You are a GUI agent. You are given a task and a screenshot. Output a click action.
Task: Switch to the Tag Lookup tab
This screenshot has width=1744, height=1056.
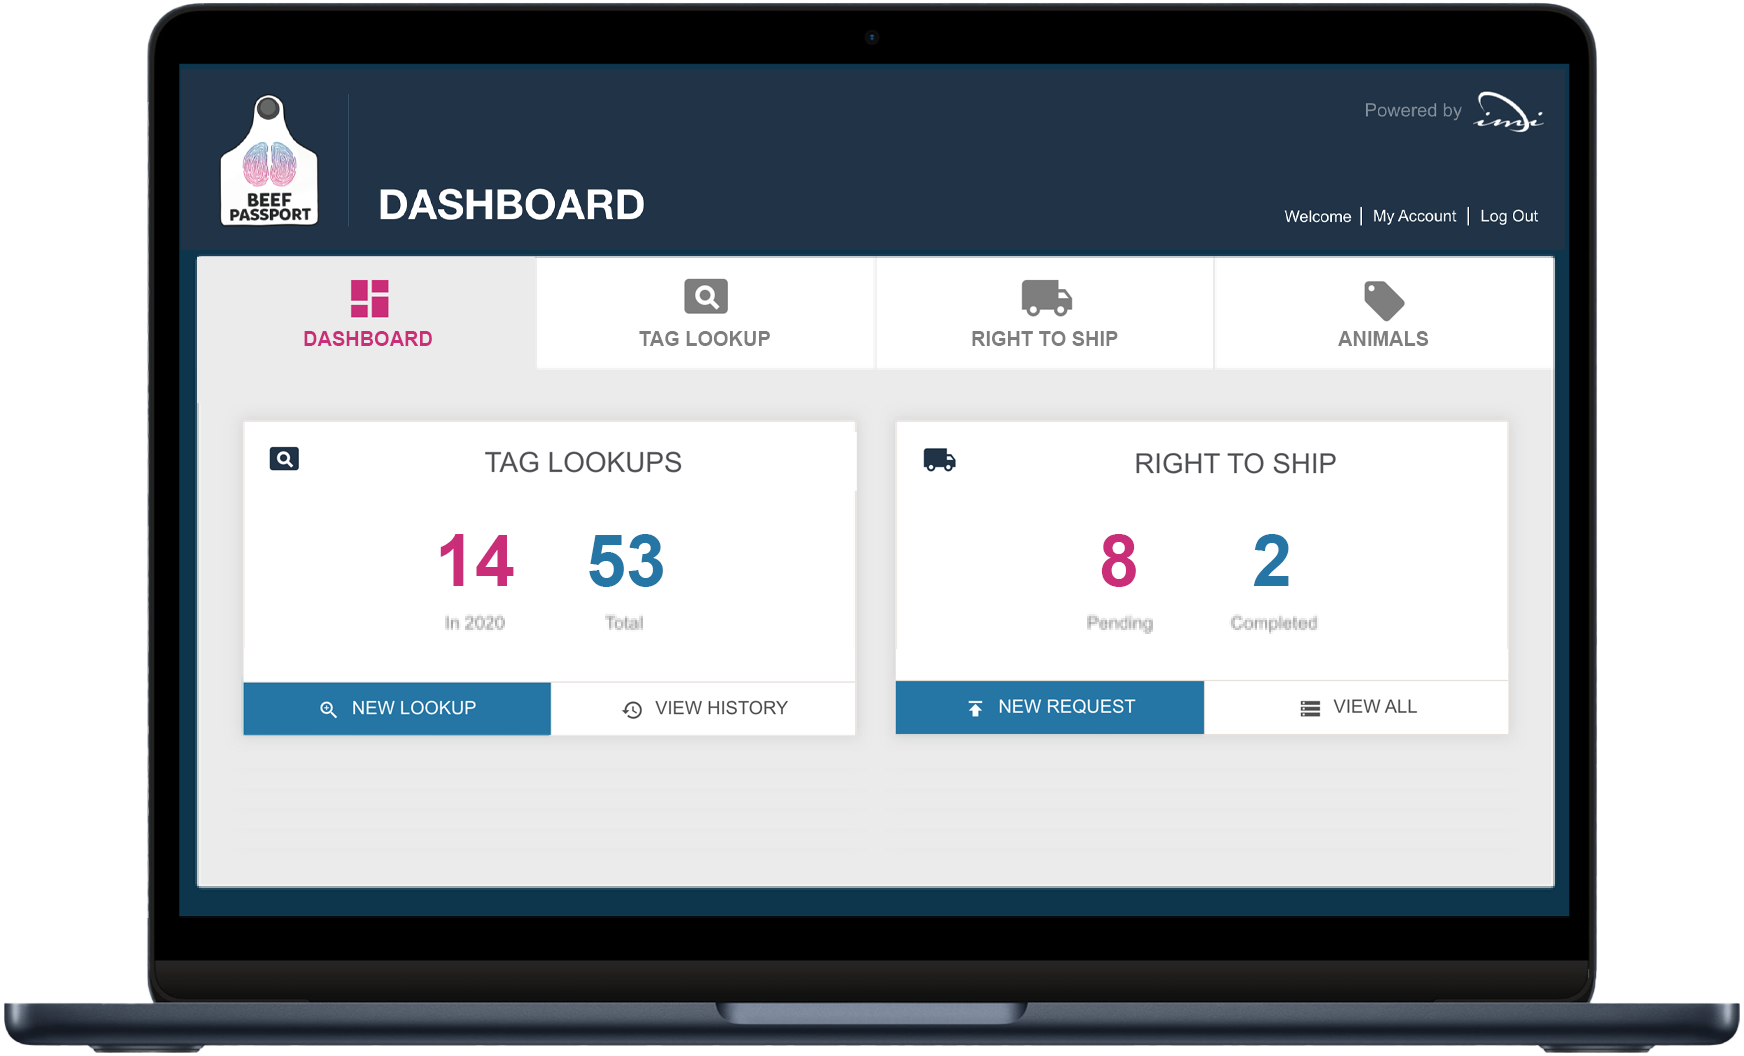pyautogui.click(x=705, y=339)
